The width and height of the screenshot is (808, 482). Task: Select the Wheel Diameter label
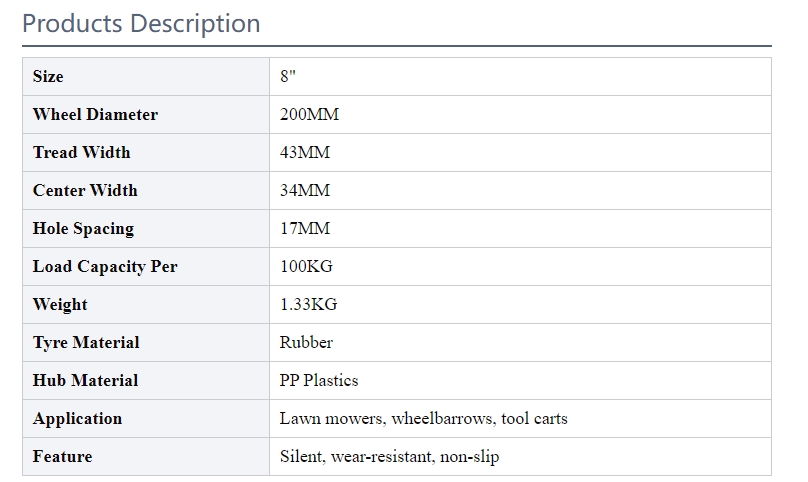(95, 114)
